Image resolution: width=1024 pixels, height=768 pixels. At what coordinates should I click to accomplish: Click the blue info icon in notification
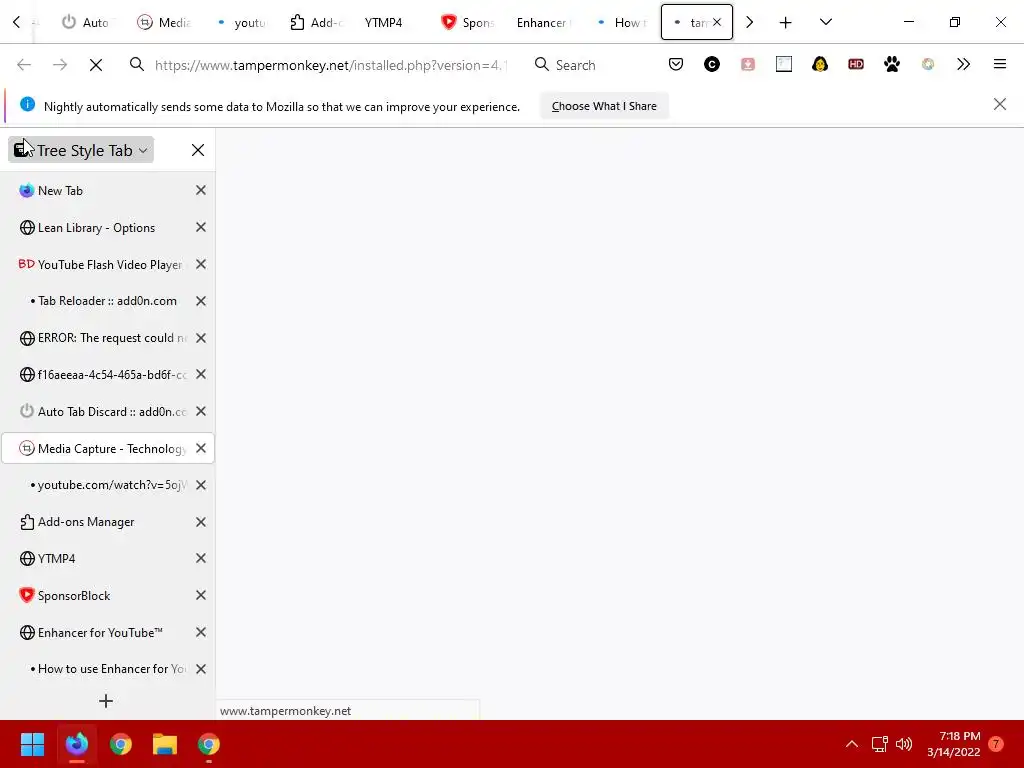tap(27, 104)
